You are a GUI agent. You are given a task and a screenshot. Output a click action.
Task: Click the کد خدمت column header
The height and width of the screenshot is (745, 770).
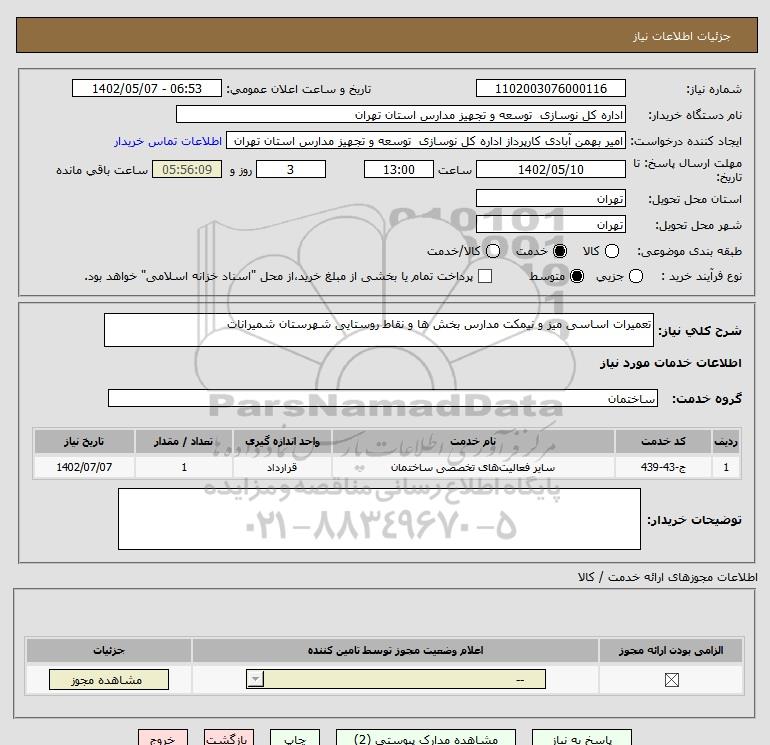tap(663, 441)
